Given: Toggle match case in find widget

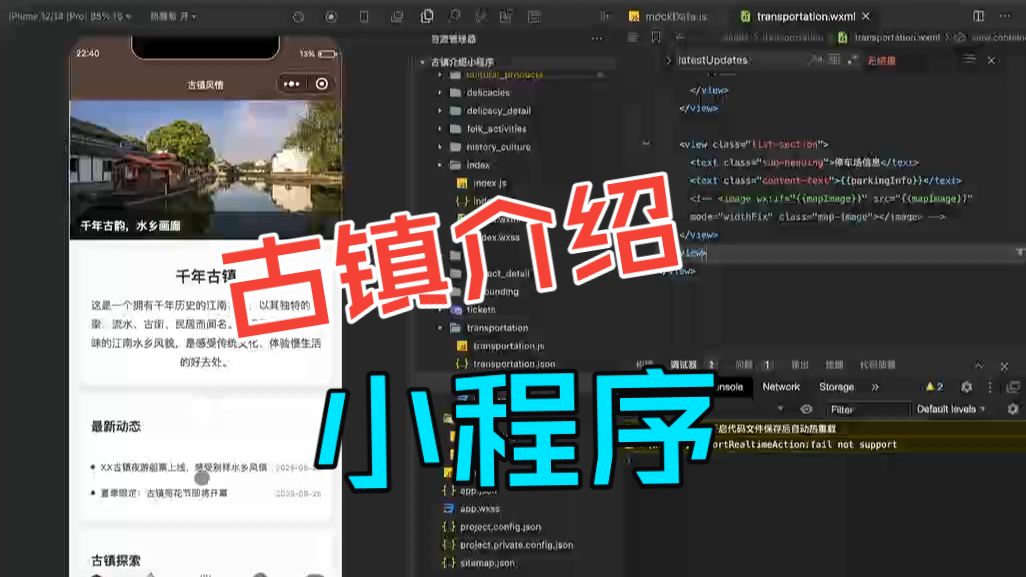Looking at the screenshot, I should pos(815,60).
